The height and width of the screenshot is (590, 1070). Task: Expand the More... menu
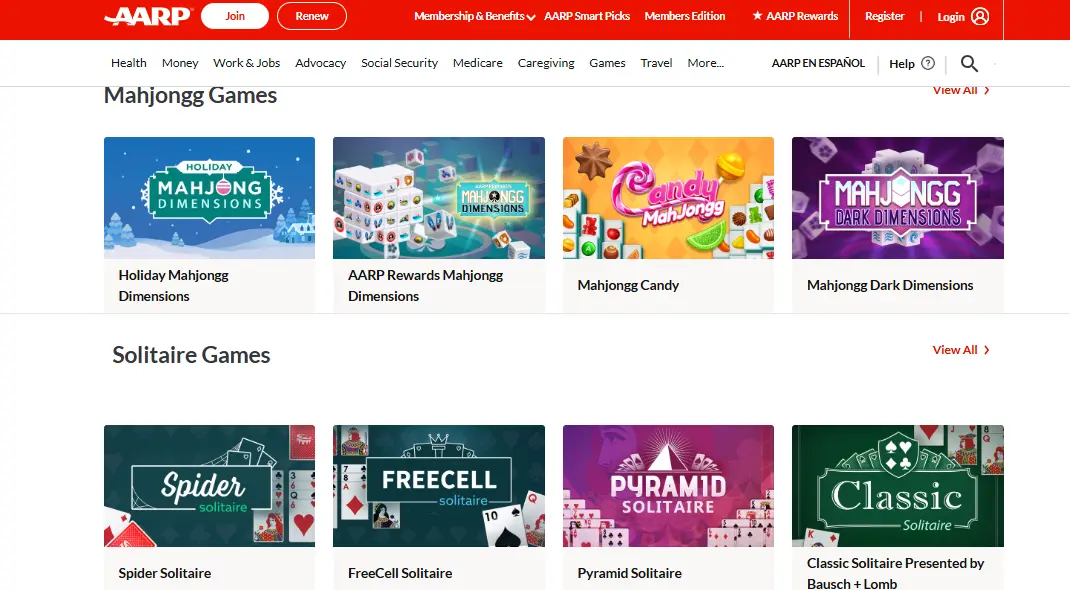tap(706, 63)
